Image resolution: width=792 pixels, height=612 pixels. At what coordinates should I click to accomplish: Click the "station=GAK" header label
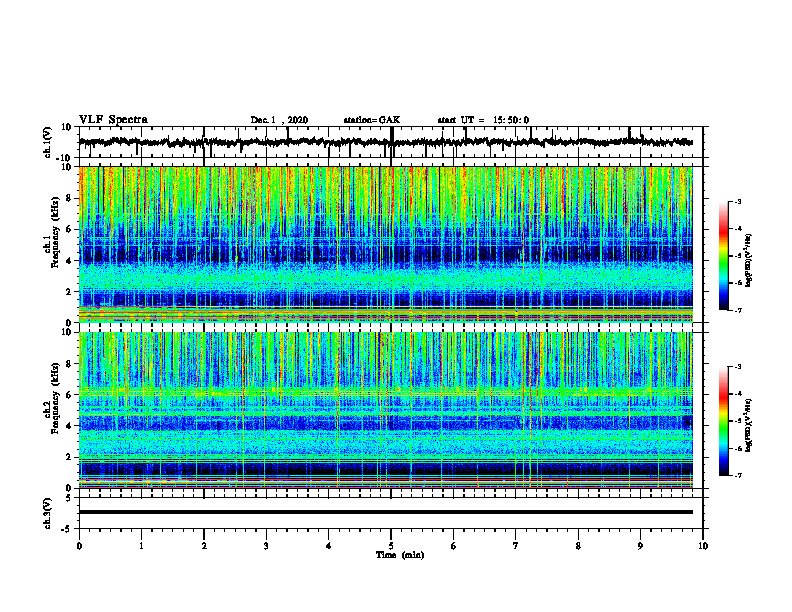tap(372, 120)
